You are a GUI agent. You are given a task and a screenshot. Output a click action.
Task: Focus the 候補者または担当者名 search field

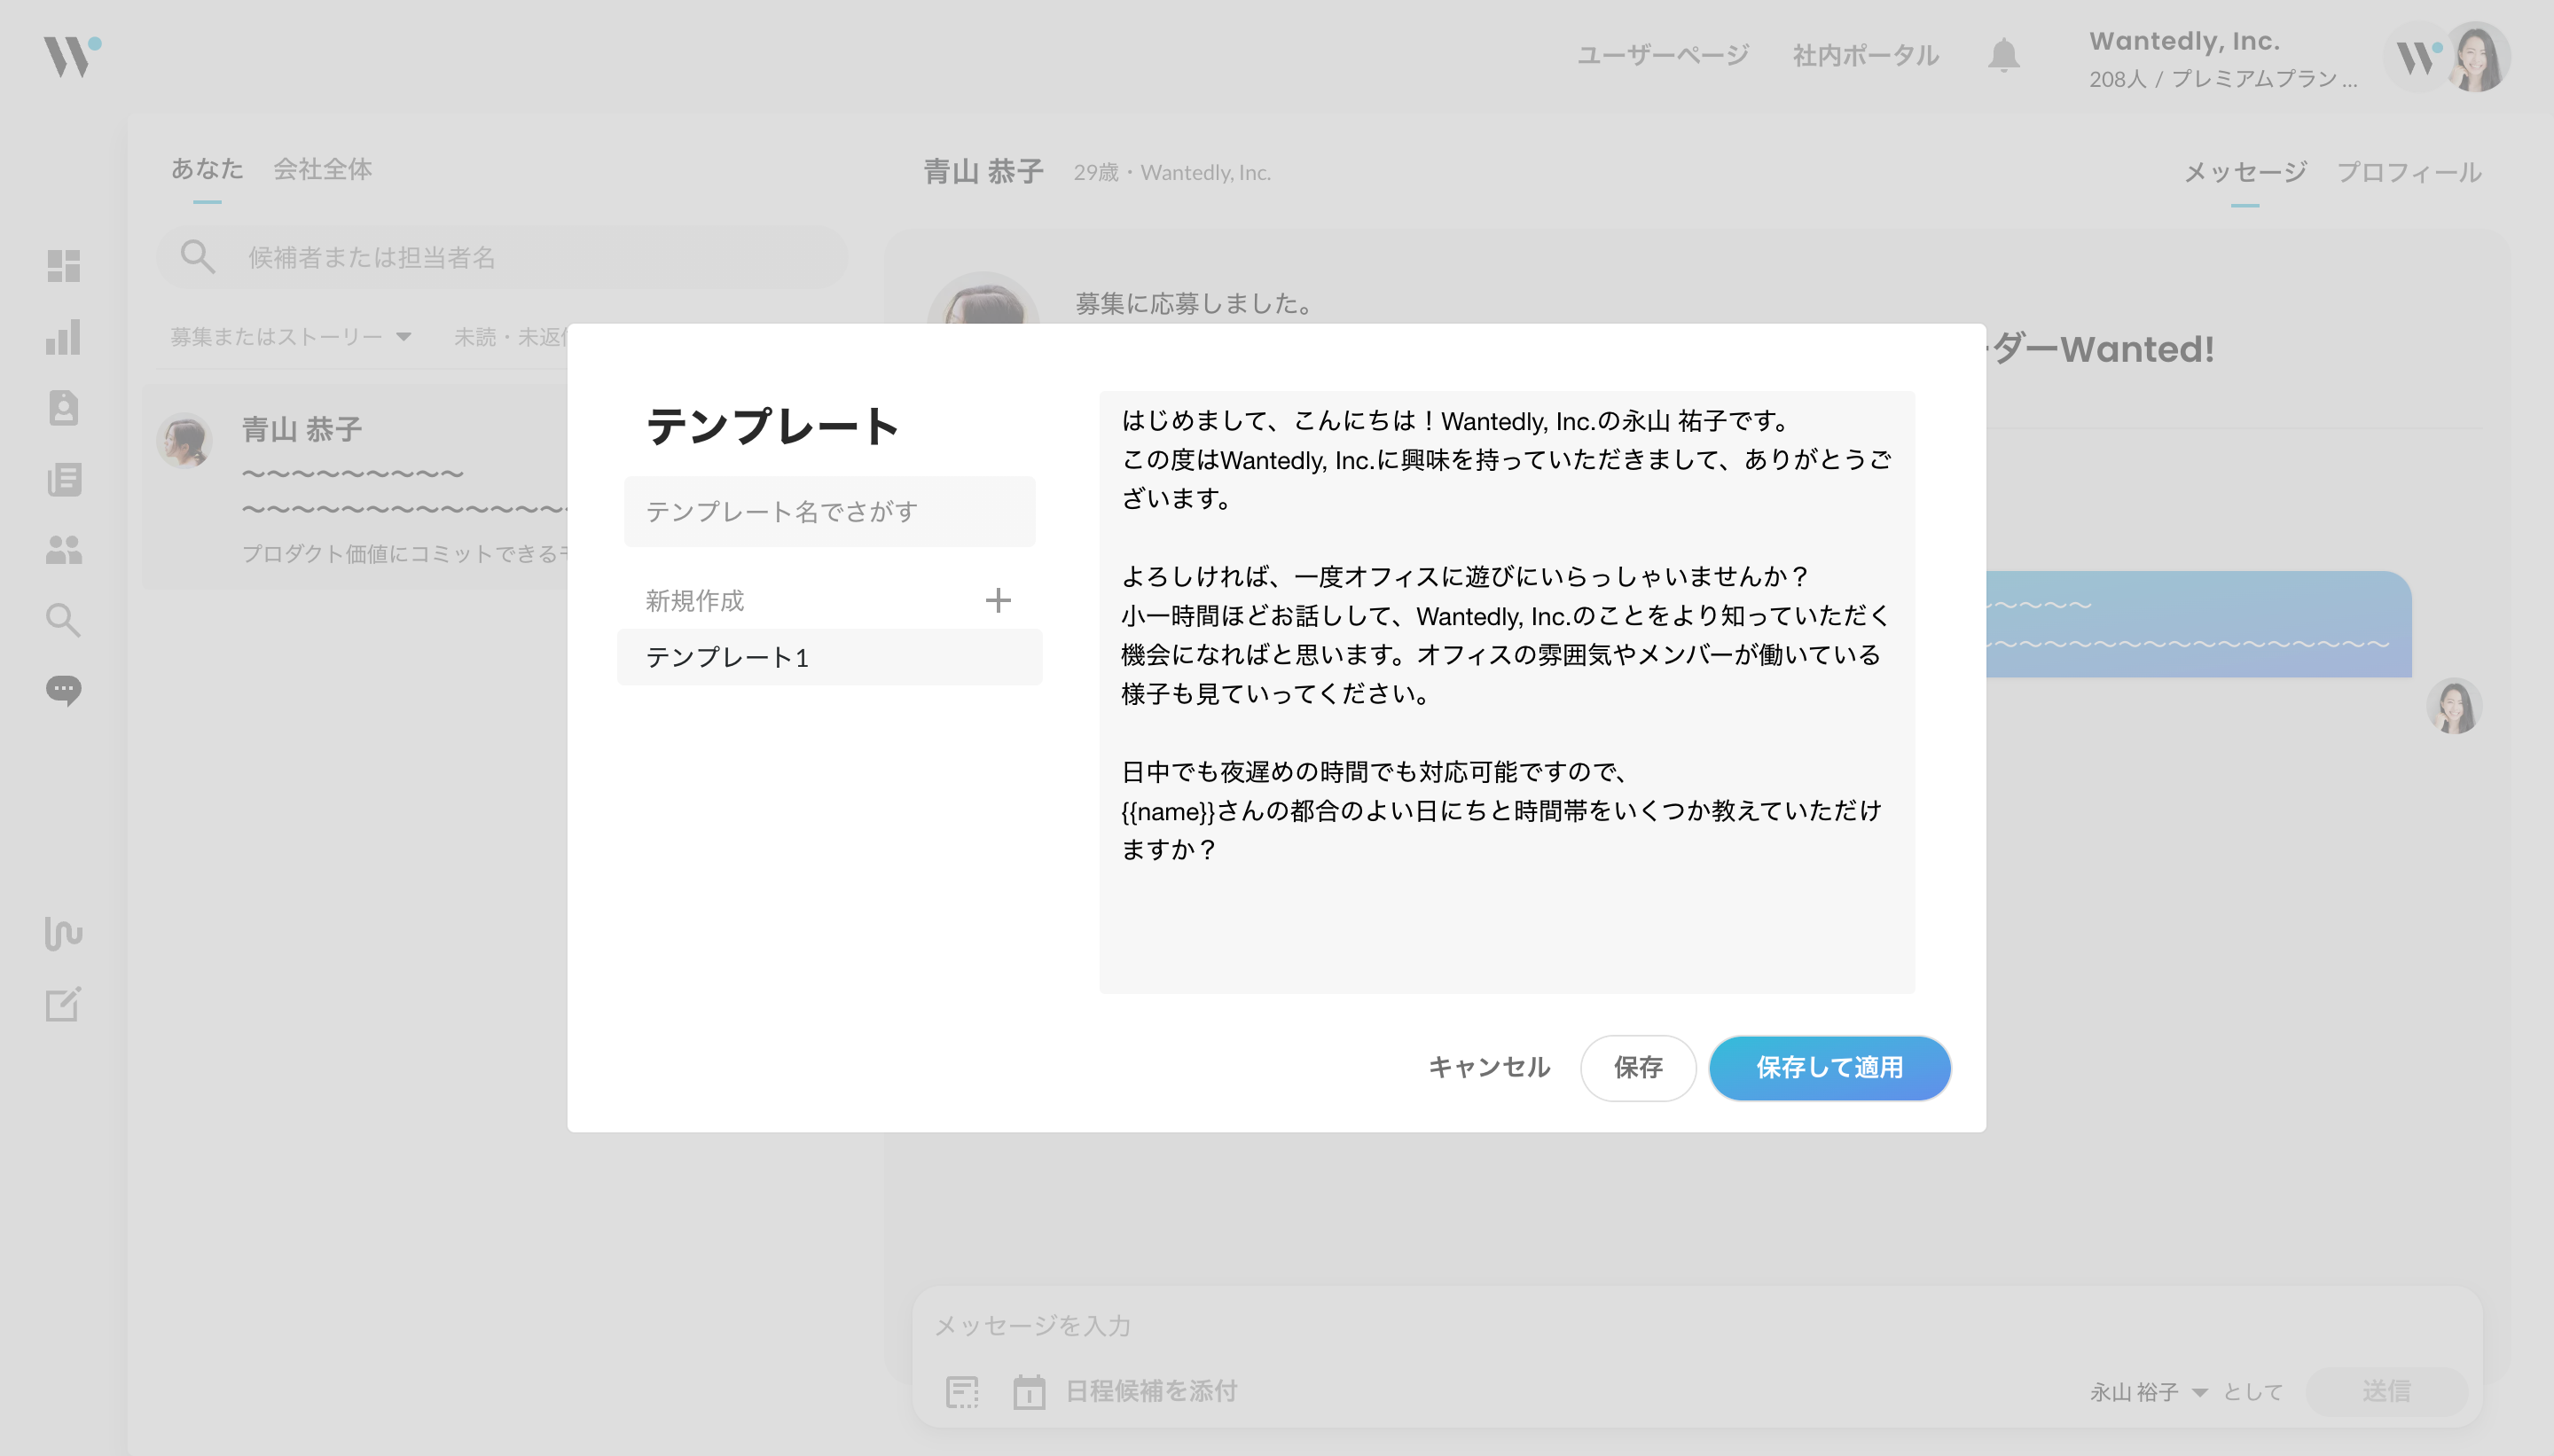click(502, 257)
